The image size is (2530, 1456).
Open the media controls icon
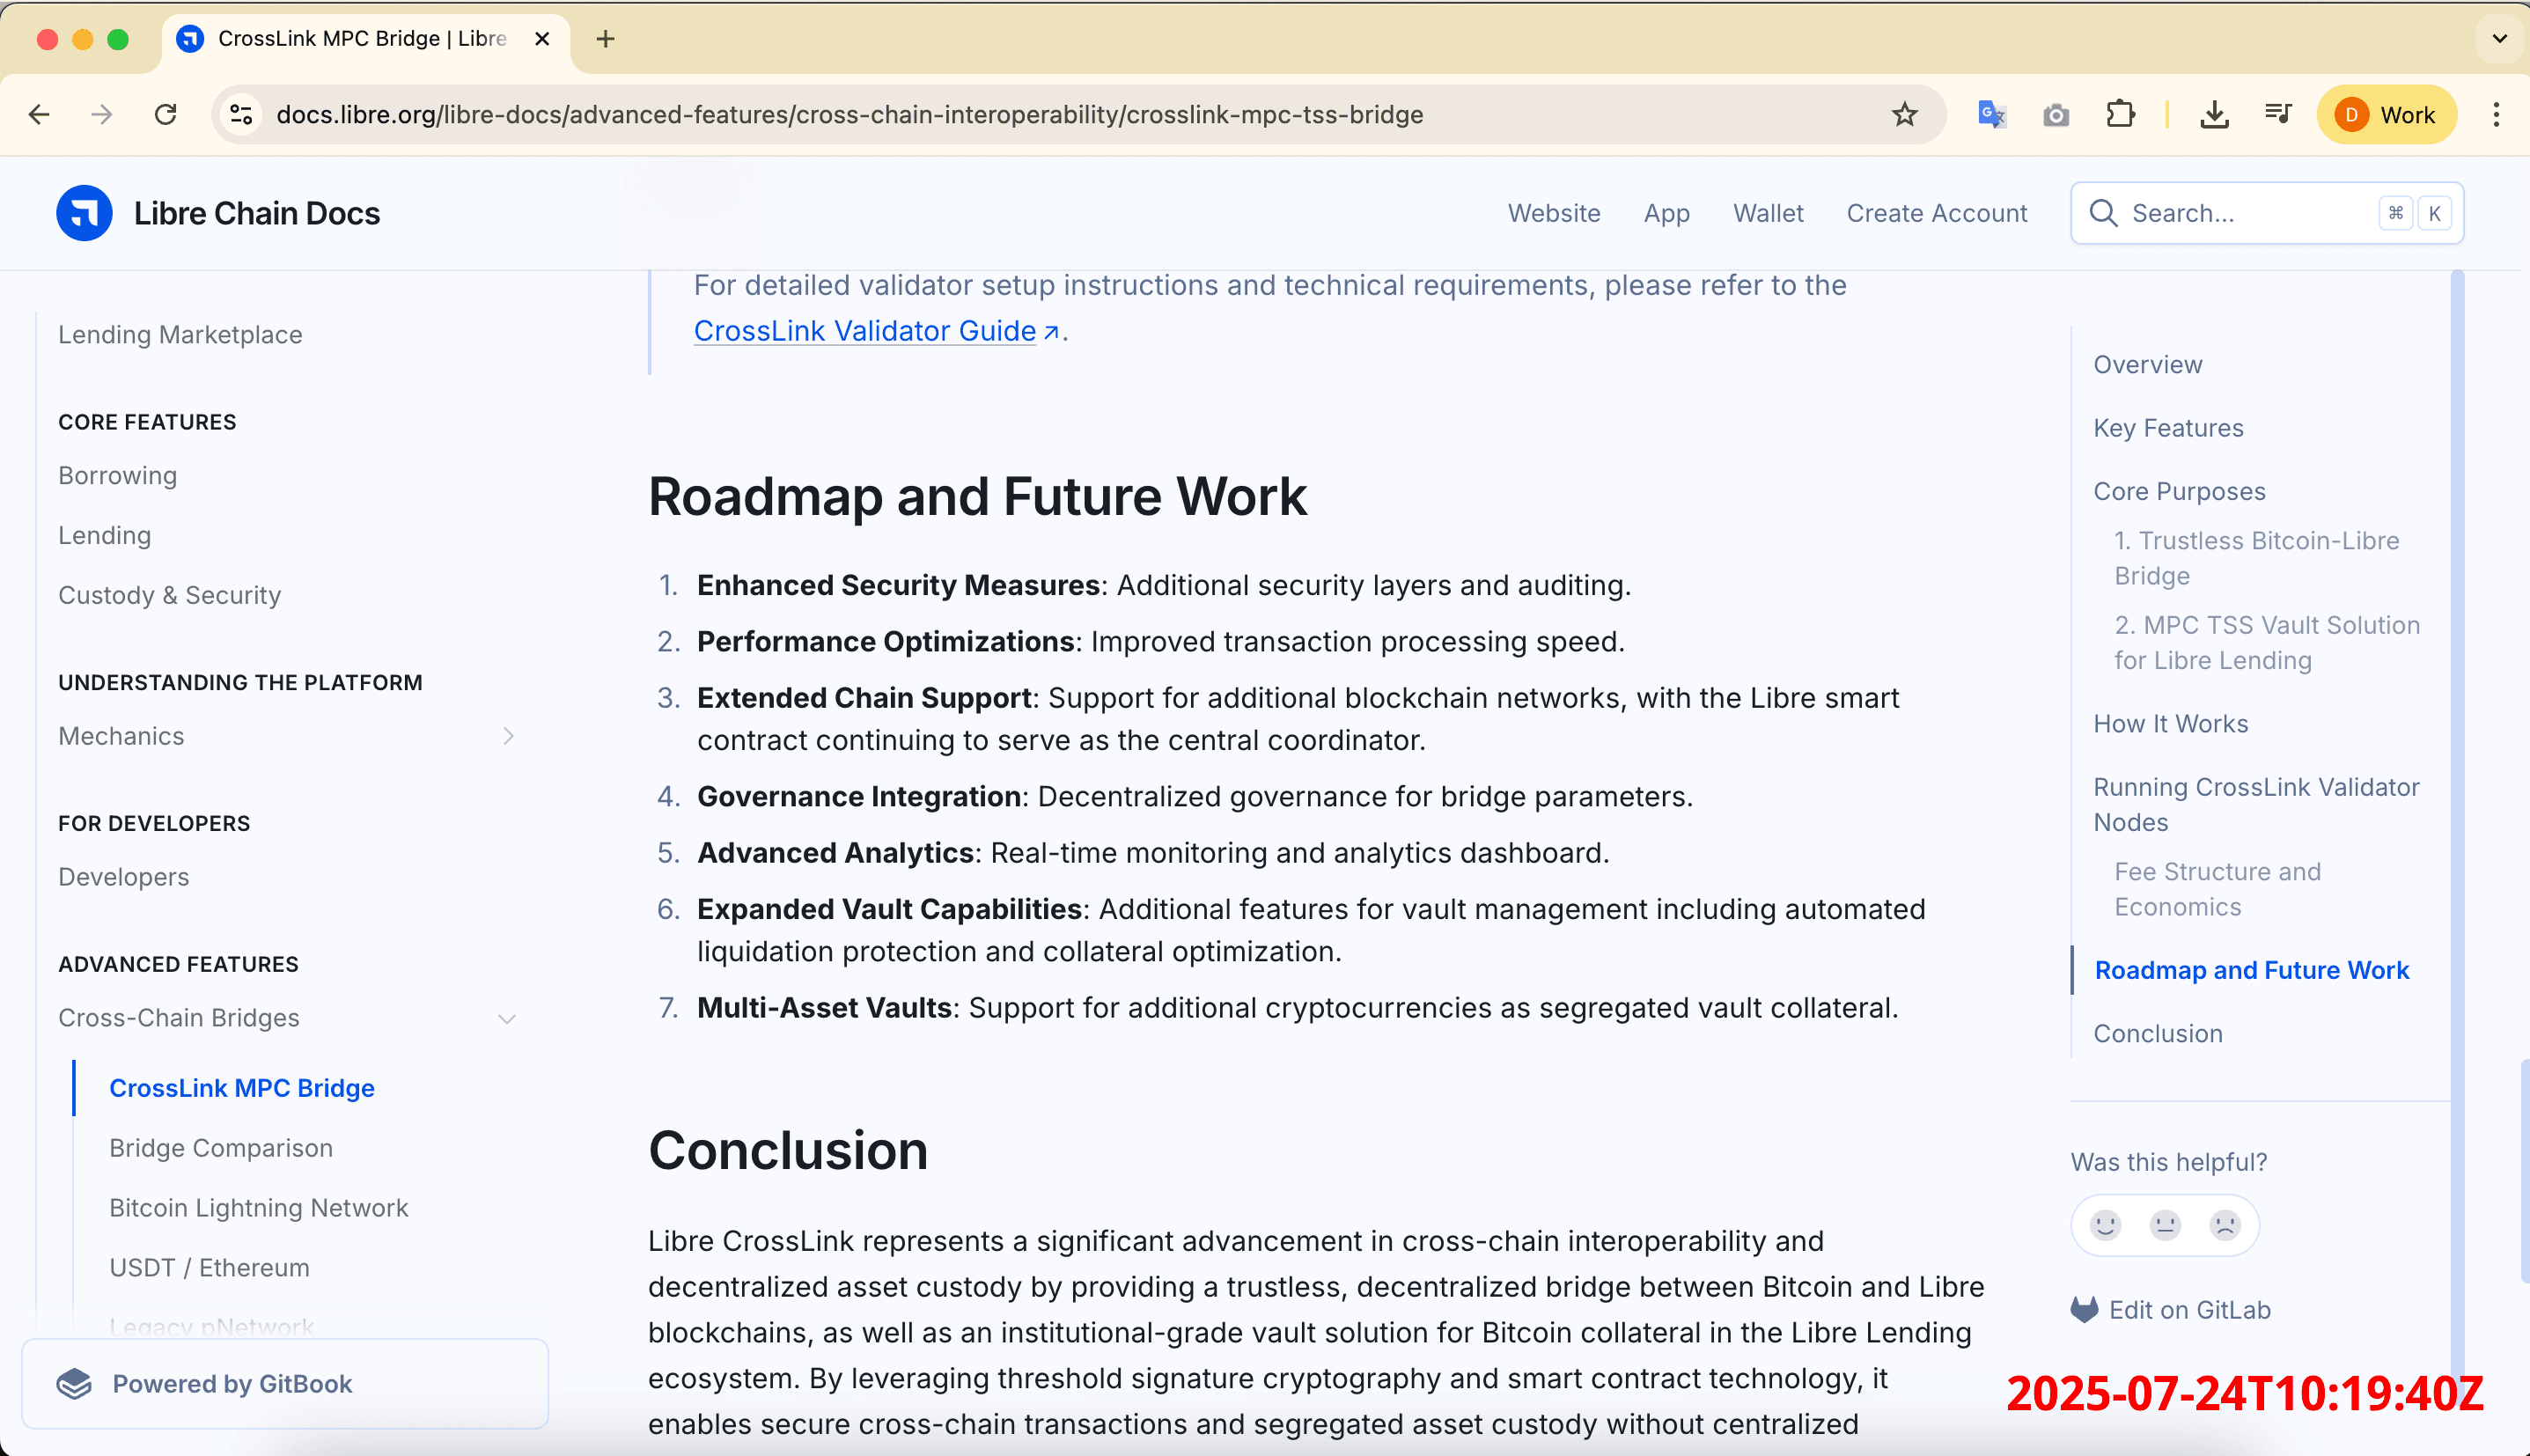2277,114
